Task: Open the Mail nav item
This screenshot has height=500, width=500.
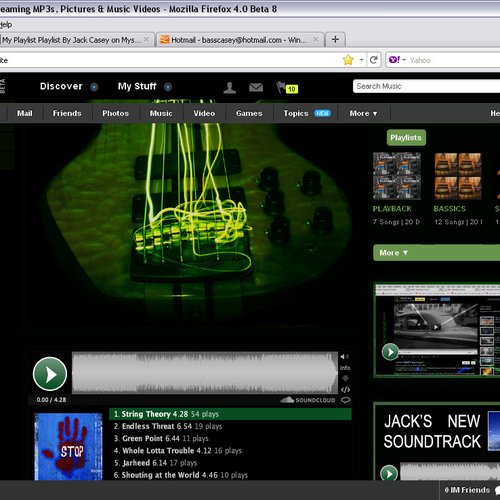Action: point(25,113)
